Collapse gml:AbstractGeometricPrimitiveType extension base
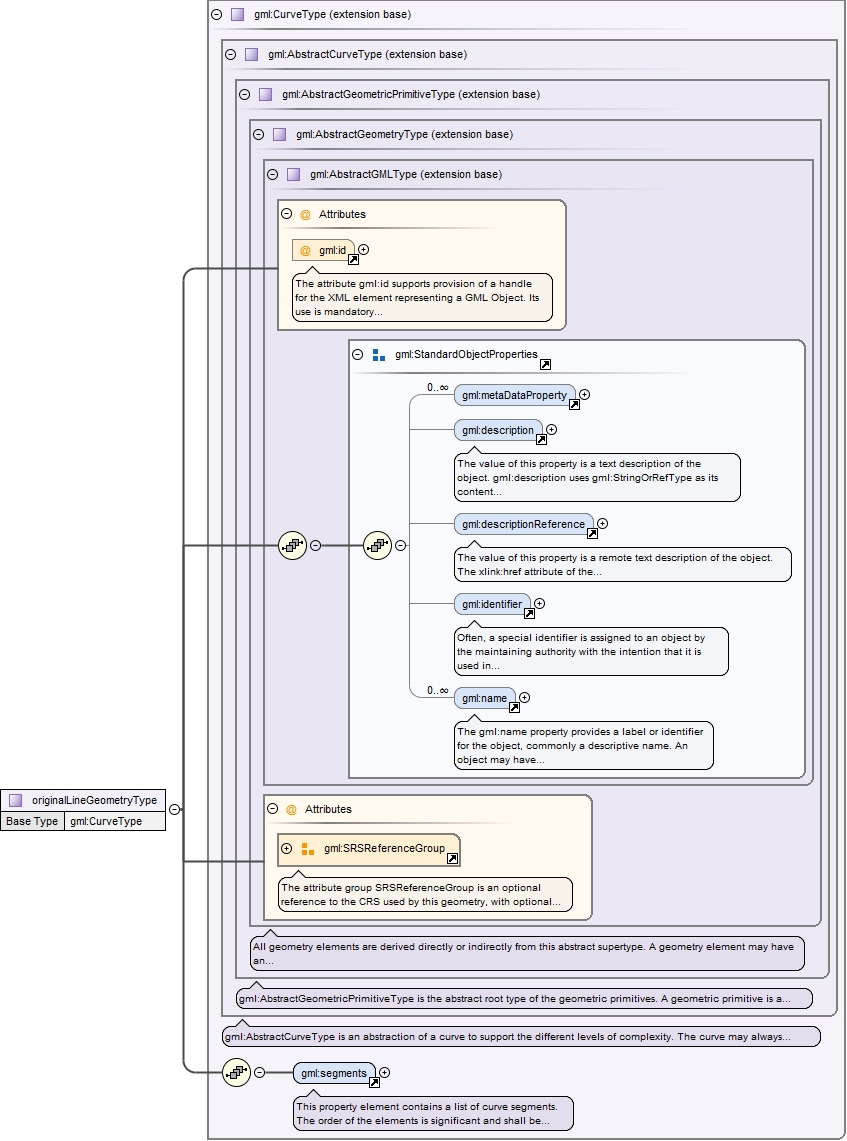Screen dimensions: 847x1141 coord(244,94)
